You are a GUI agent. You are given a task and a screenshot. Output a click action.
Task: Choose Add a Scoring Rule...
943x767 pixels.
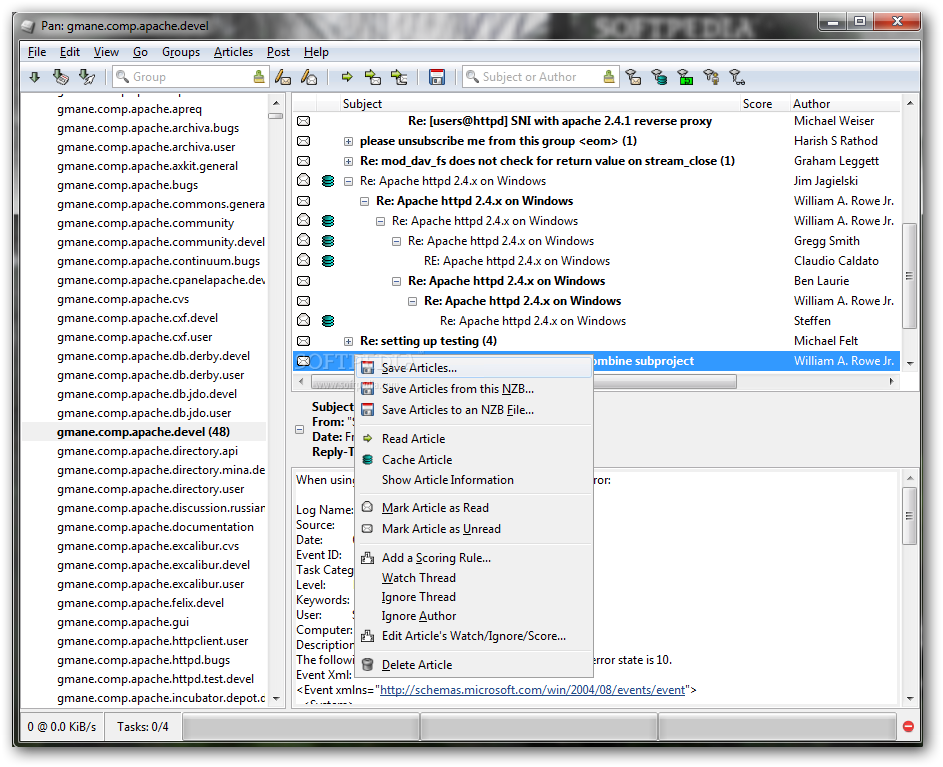tap(474, 558)
